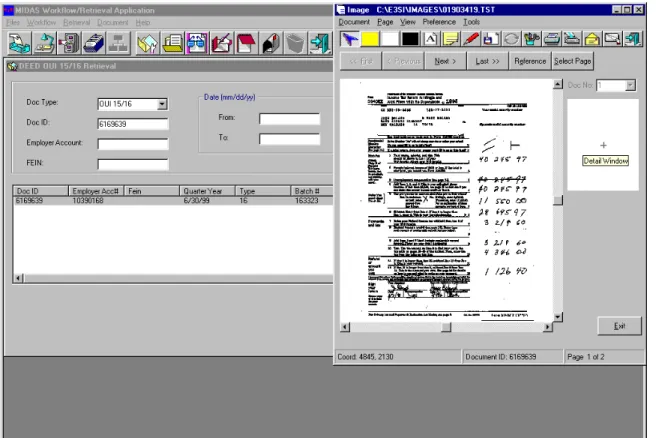Click the grayed rotate arrows icon
This screenshot has width=656, height=438.
511,39
